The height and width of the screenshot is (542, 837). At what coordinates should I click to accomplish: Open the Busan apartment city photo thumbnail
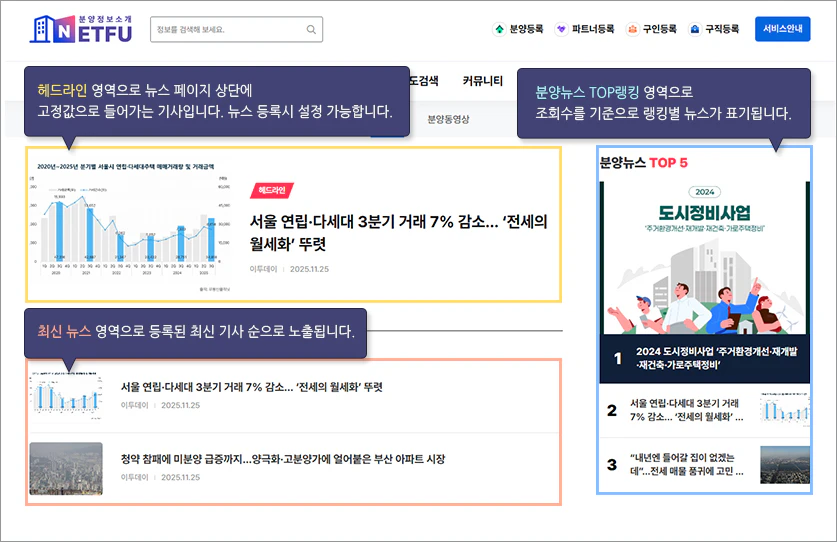[66, 468]
